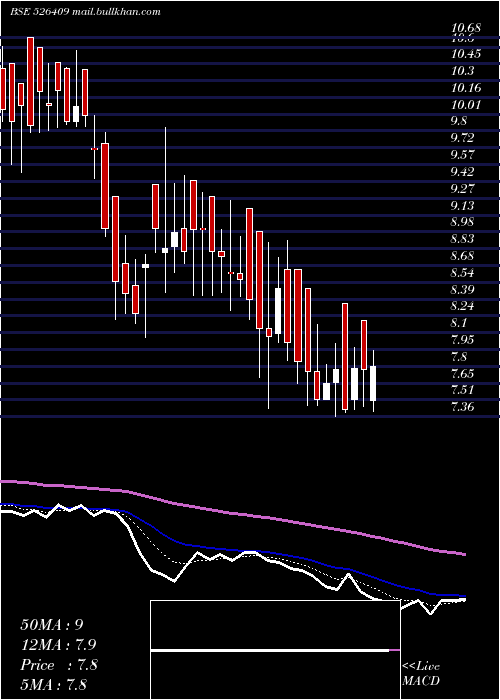Click the 9.72 price axis label
The width and height of the screenshot is (500, 700).
462,138
